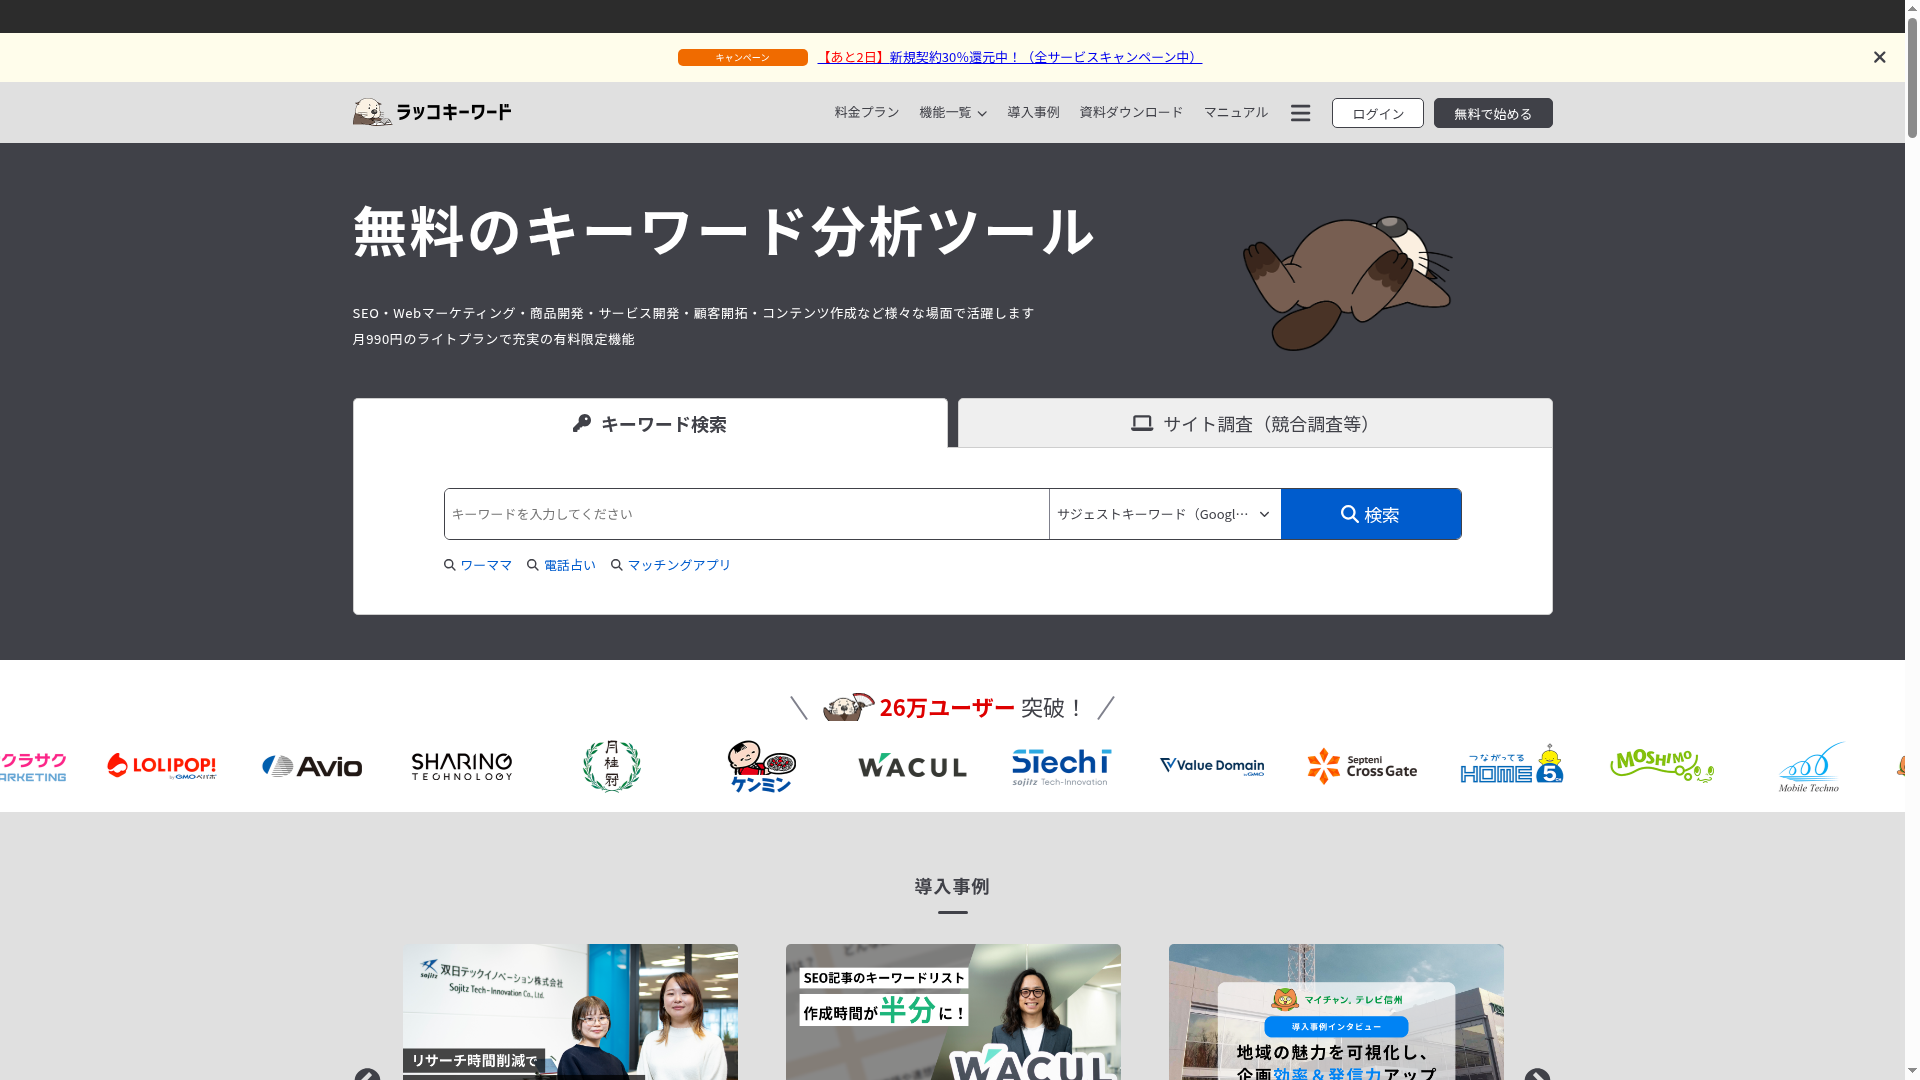The image size is (1920, 1080).
Task: Click previous arrow of case study carousel
Action: tap(367, 1075)
